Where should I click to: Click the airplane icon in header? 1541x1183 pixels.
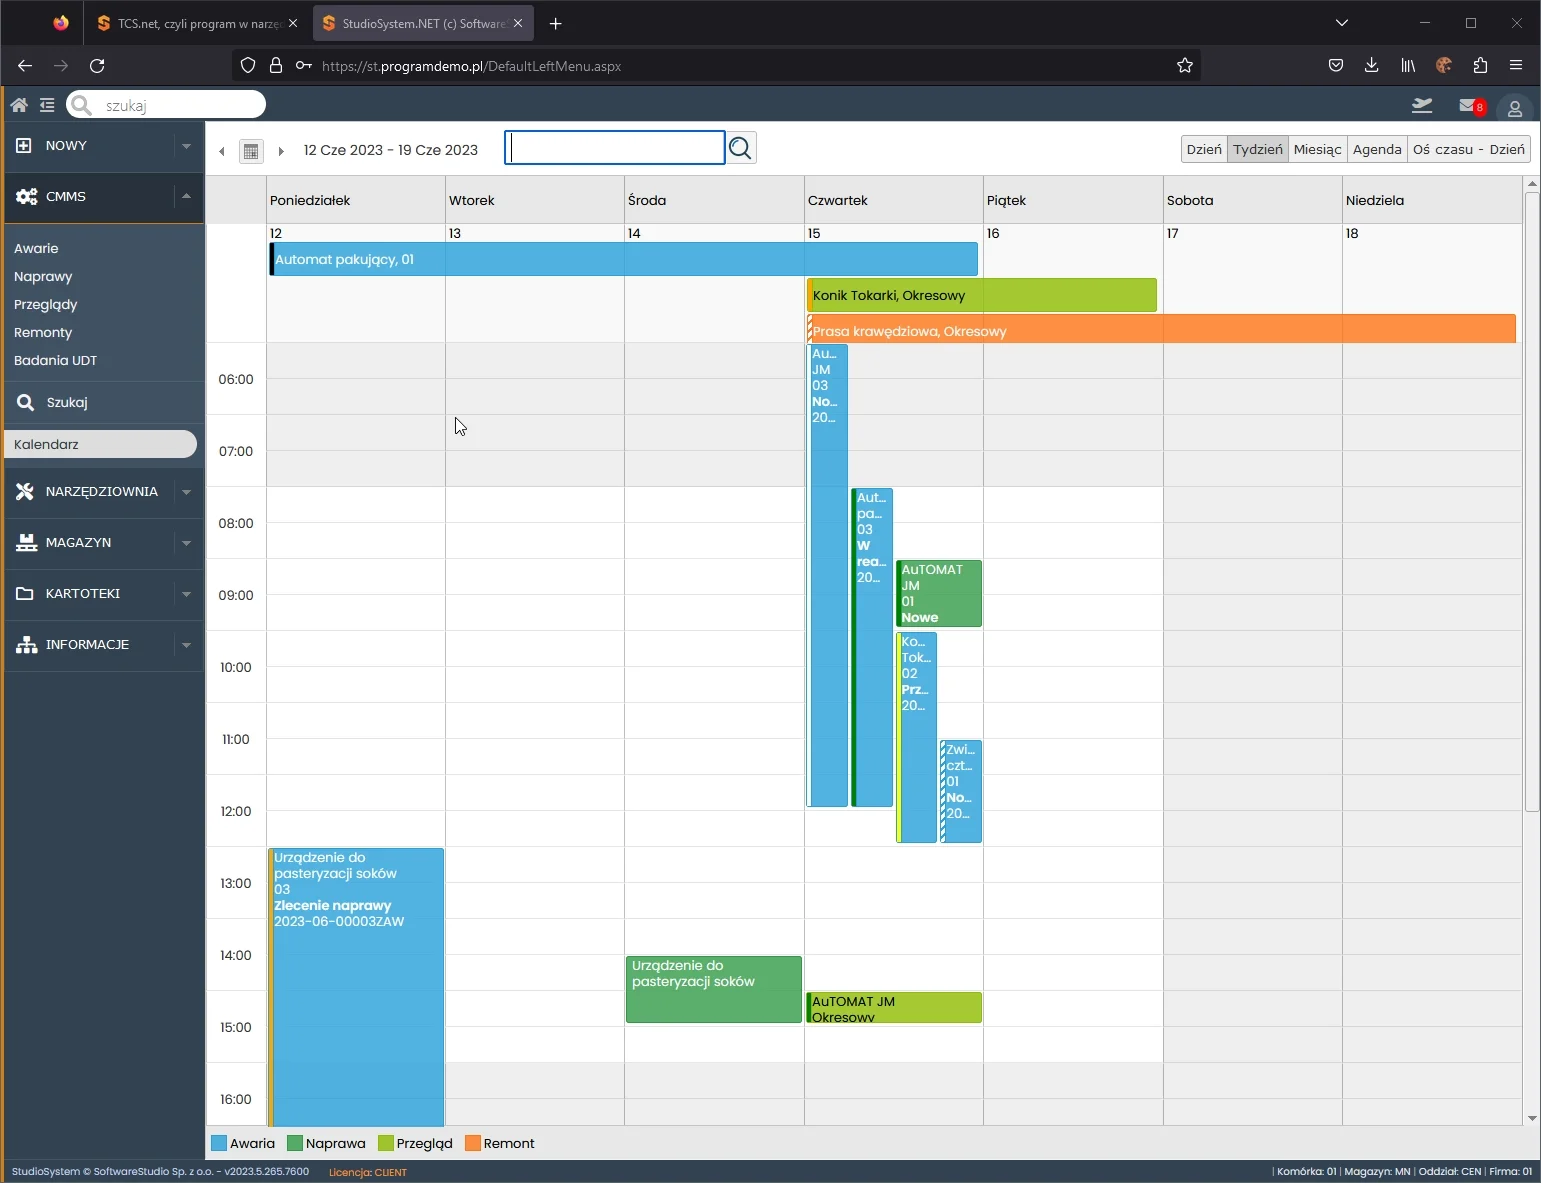(1421, 106)
